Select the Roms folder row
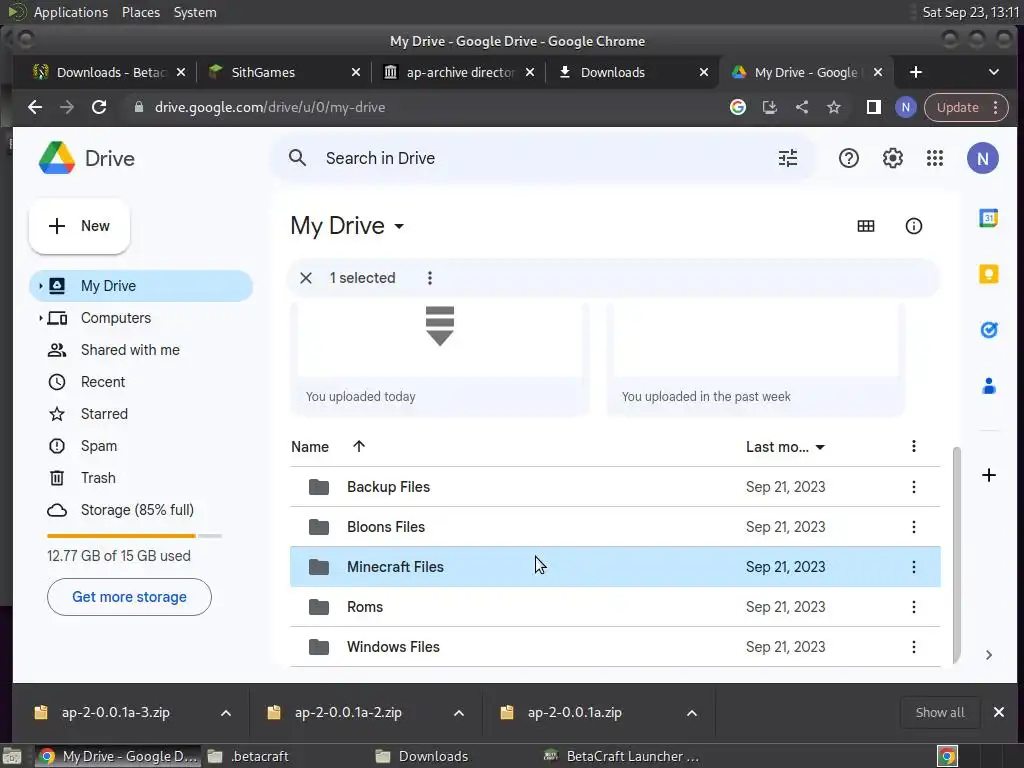This screenshot has height=768, width=1024. point(615,607)
